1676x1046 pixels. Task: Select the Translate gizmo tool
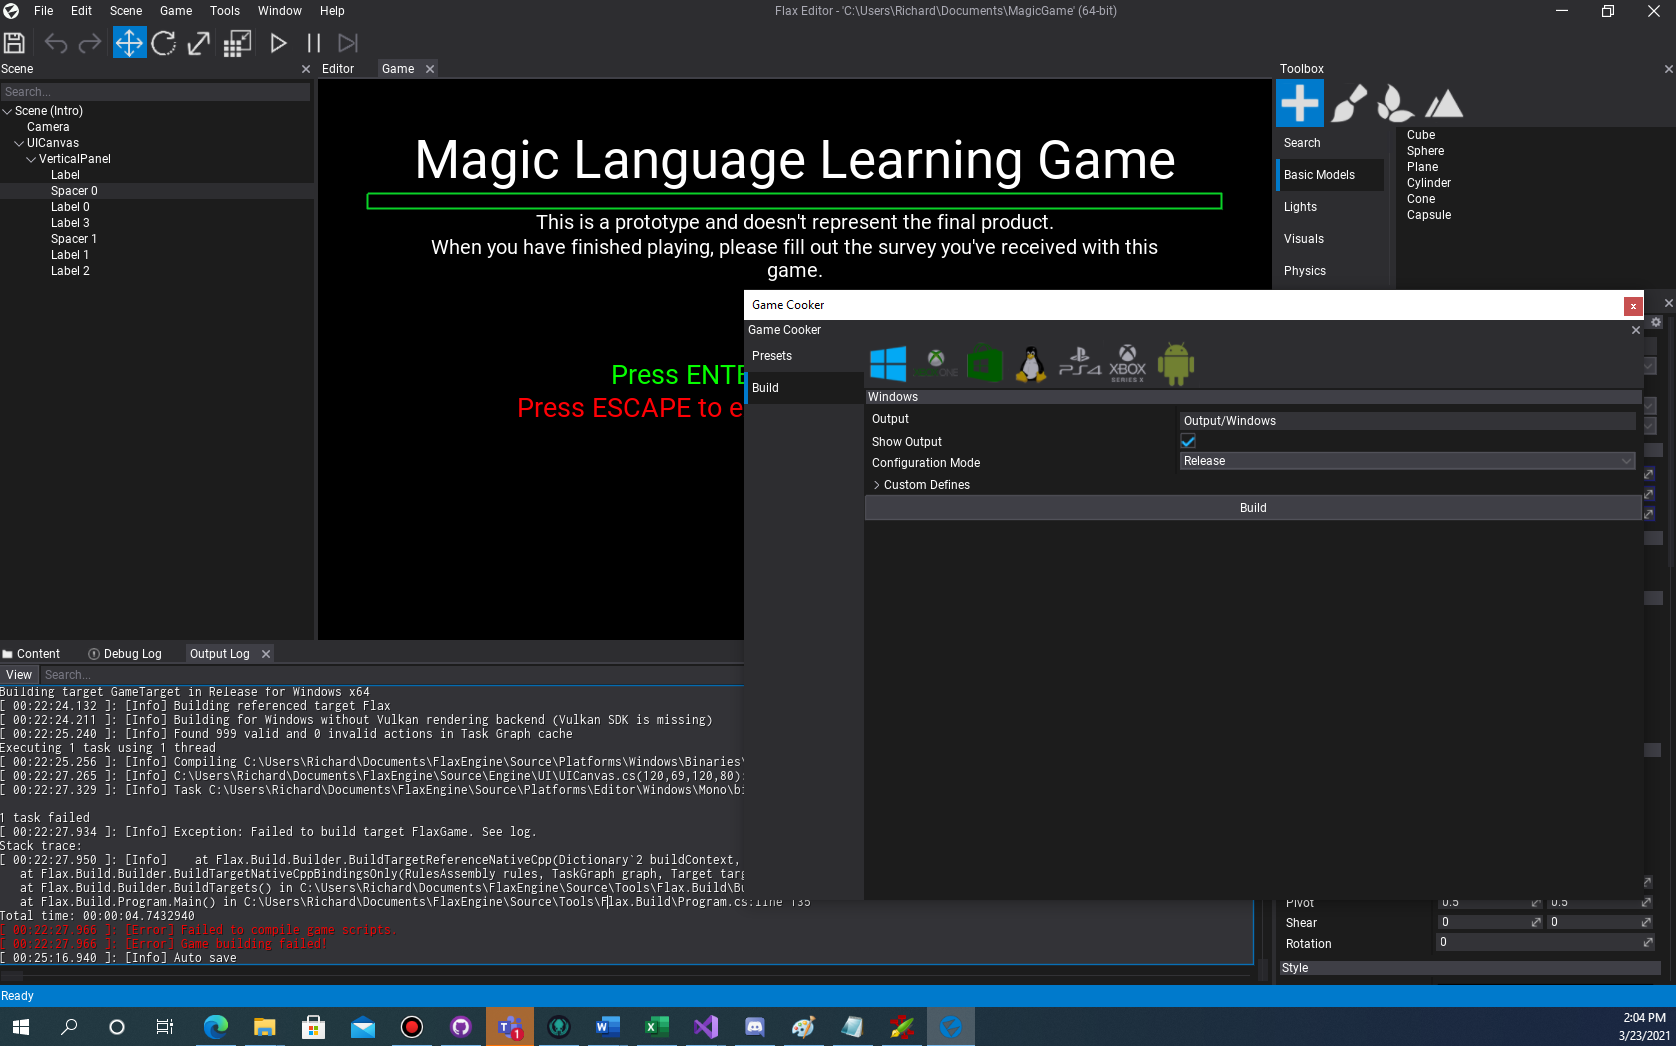(x=129, y=42)
